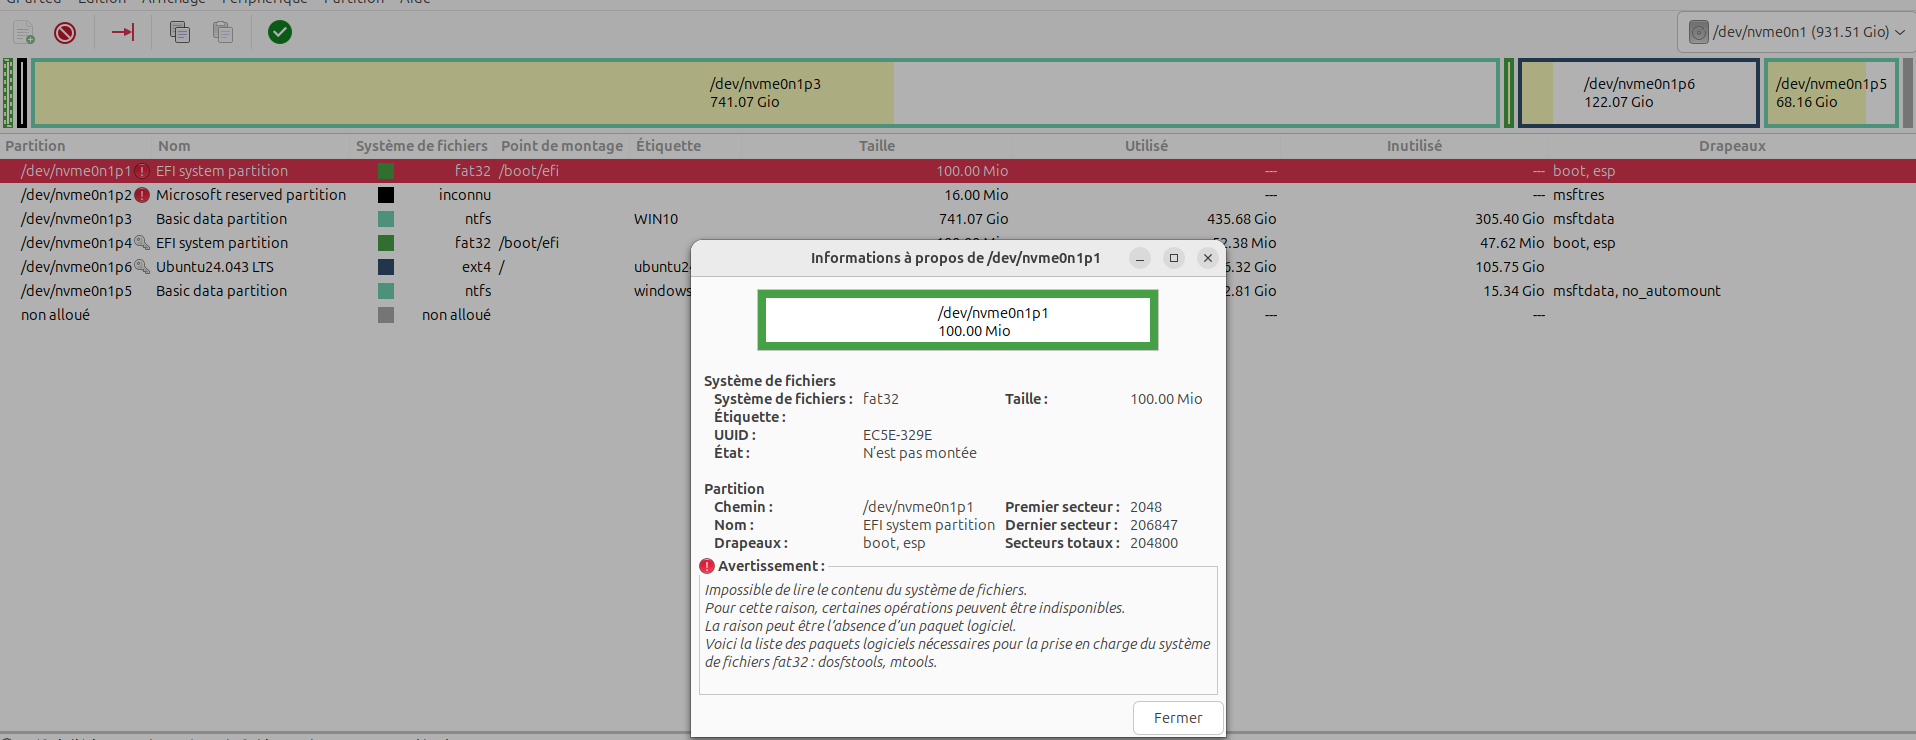The image size is (1916, 740).
Task: Select the /dev/nvme0n1p1 partition row
Action: tap(958, 171)
